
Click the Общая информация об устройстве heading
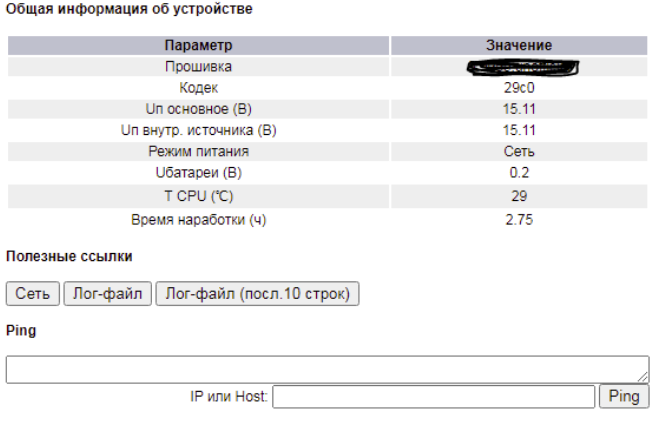coord(129,9)
